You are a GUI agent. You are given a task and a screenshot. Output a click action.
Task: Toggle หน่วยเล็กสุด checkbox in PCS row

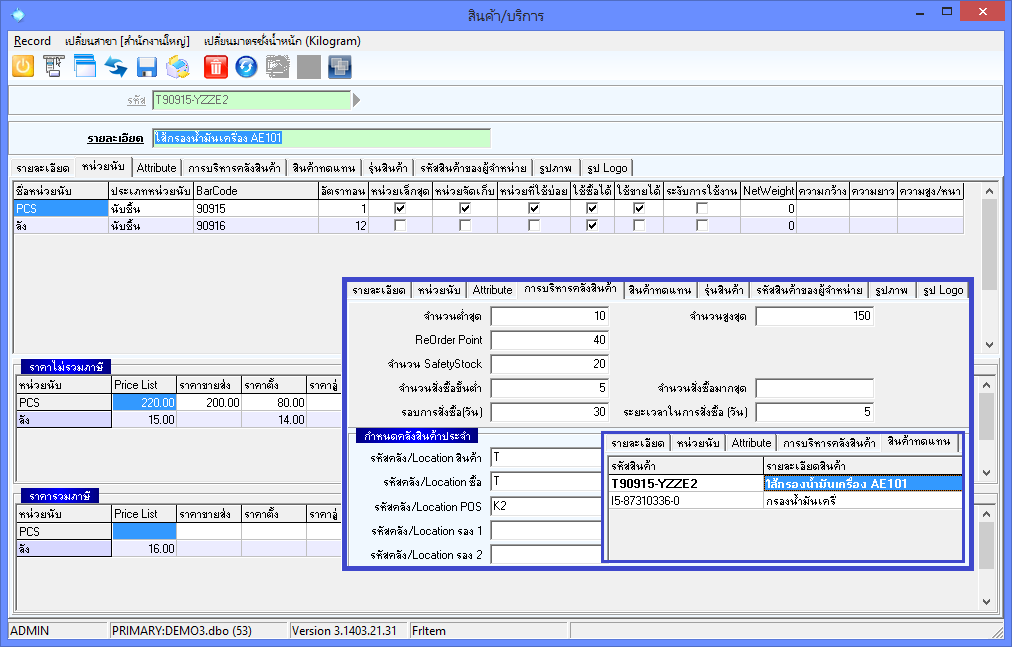400,208
